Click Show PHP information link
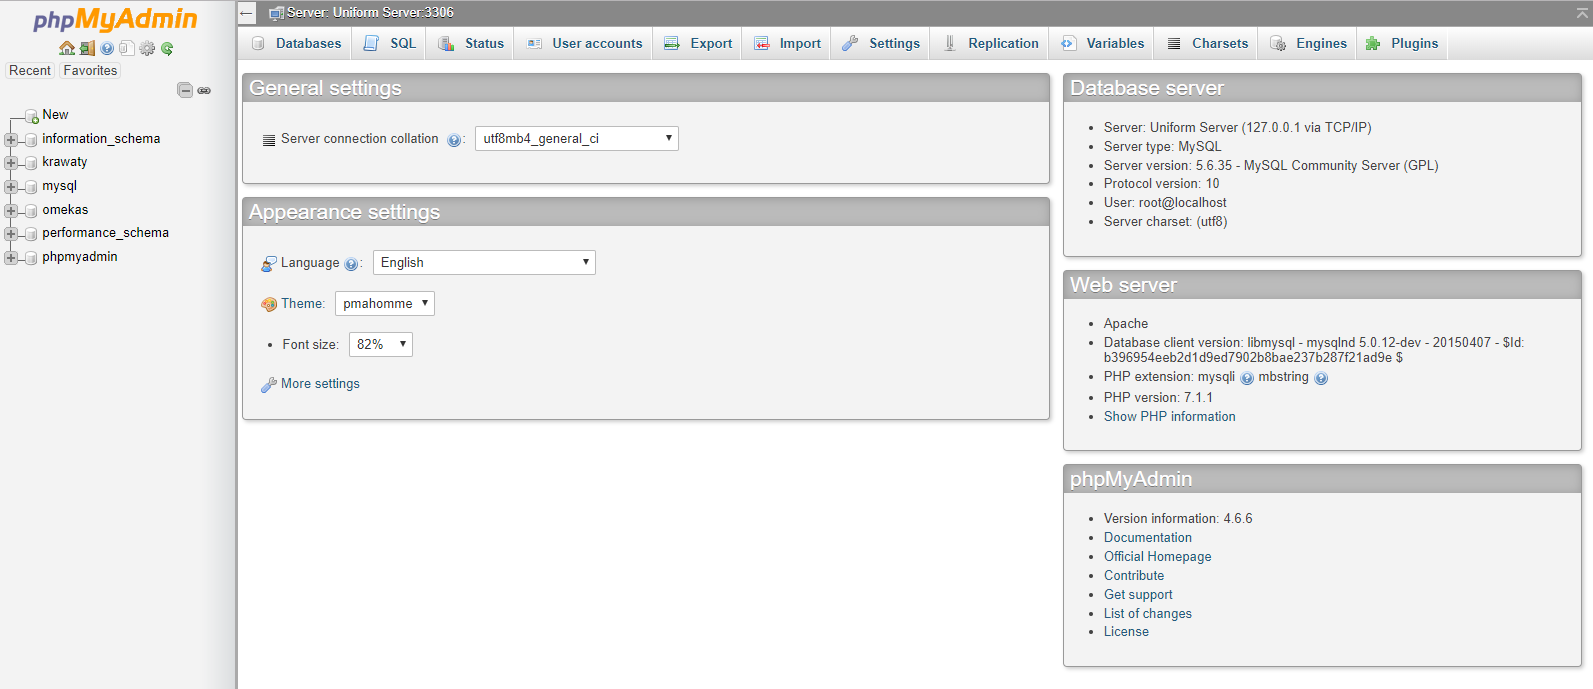1593x689 pixels. pos(1170,417)
